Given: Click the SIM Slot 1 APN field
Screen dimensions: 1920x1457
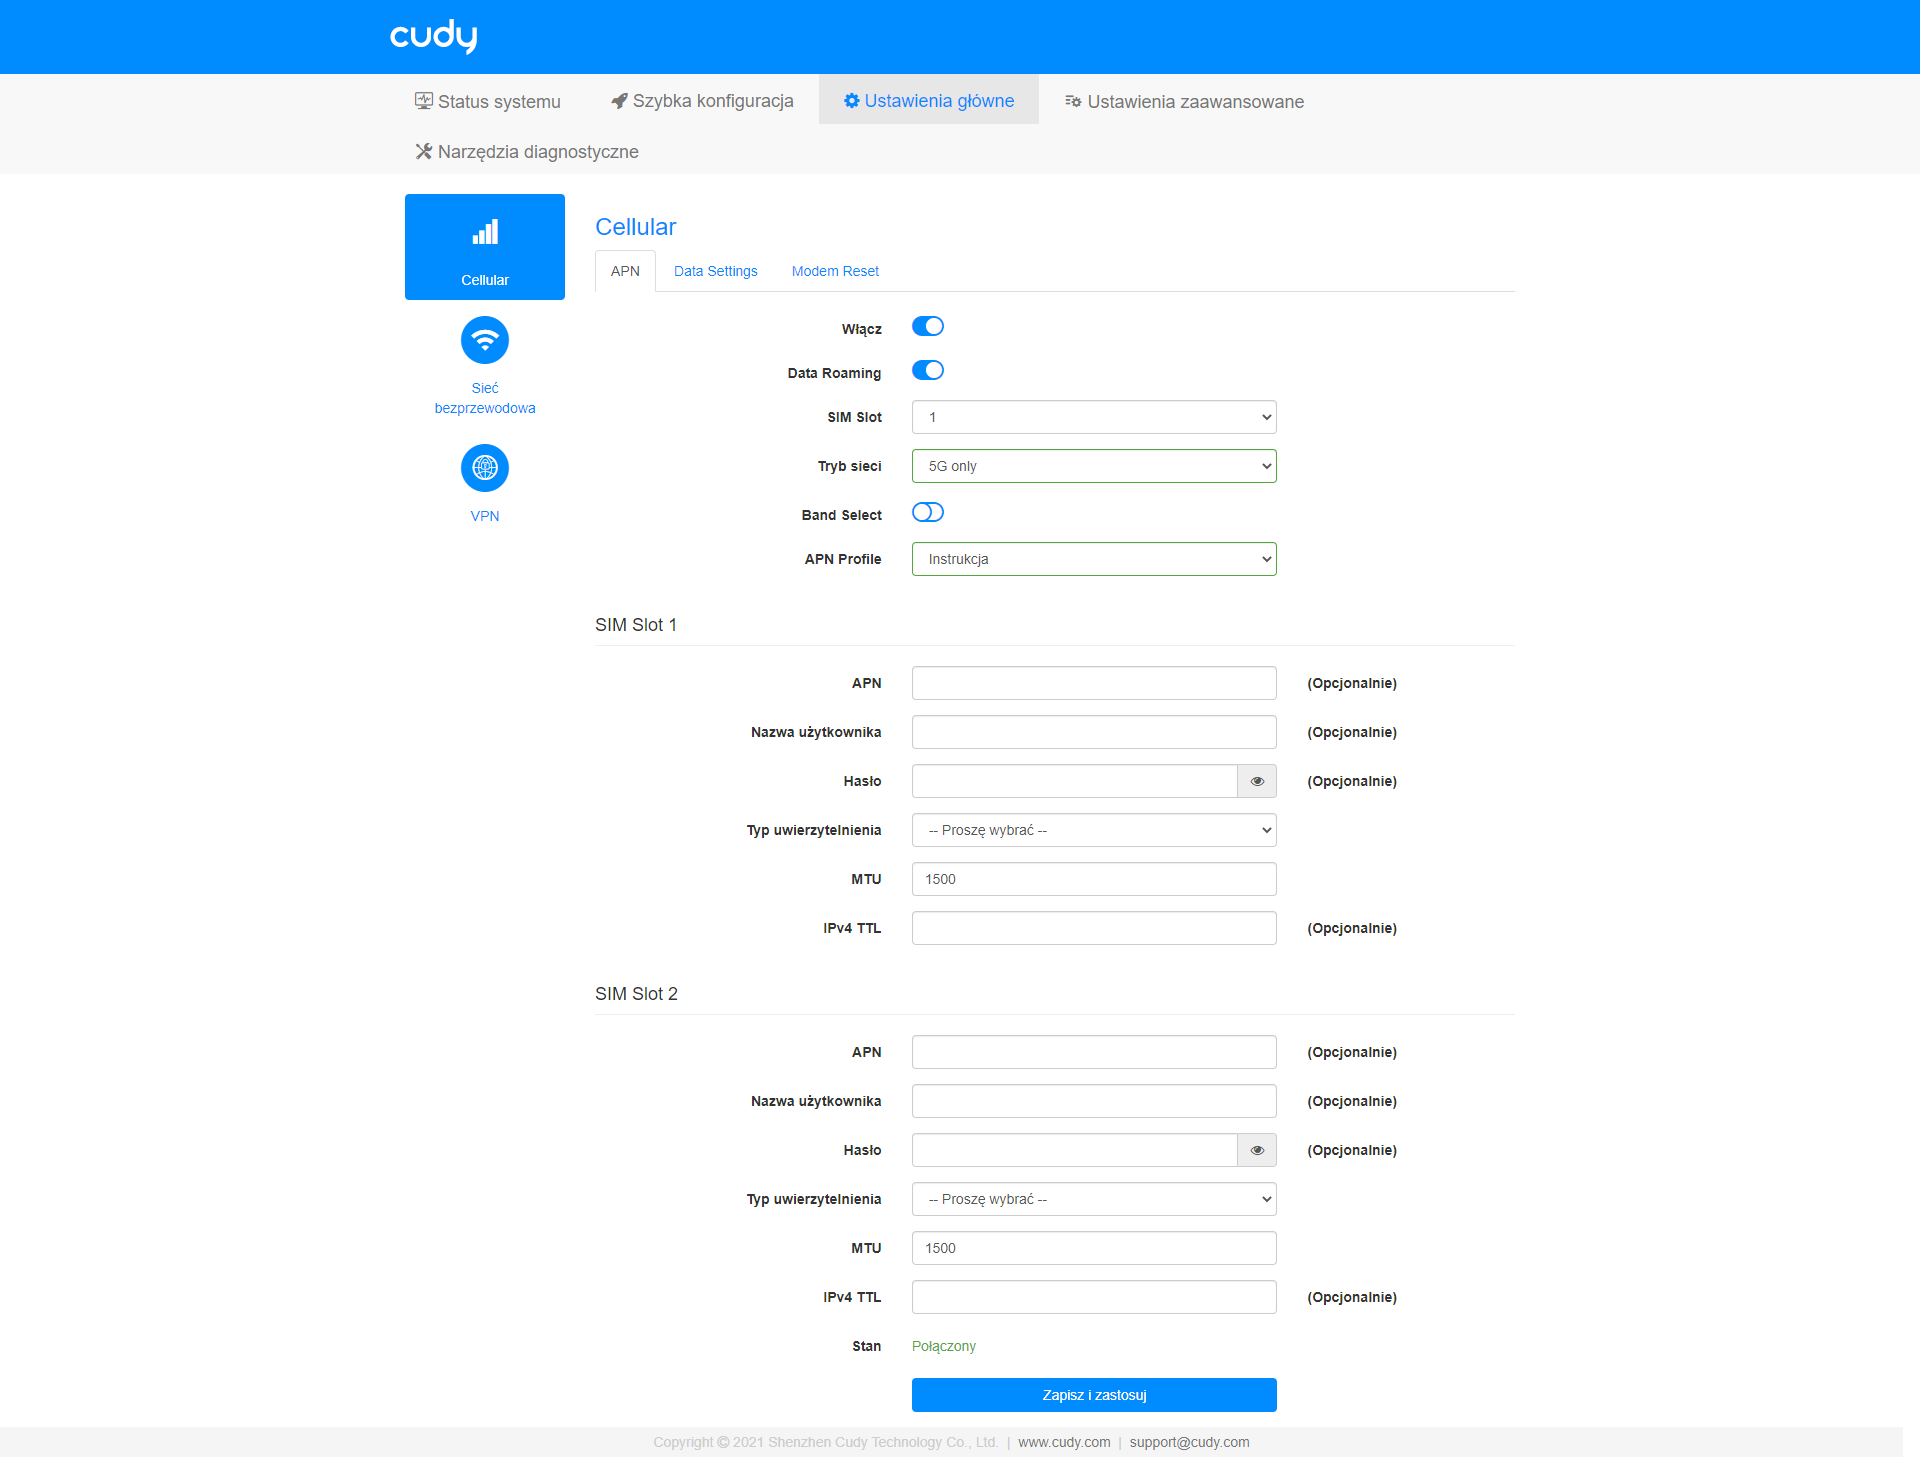Looking at the screenshot, I should pos(1094,683).
